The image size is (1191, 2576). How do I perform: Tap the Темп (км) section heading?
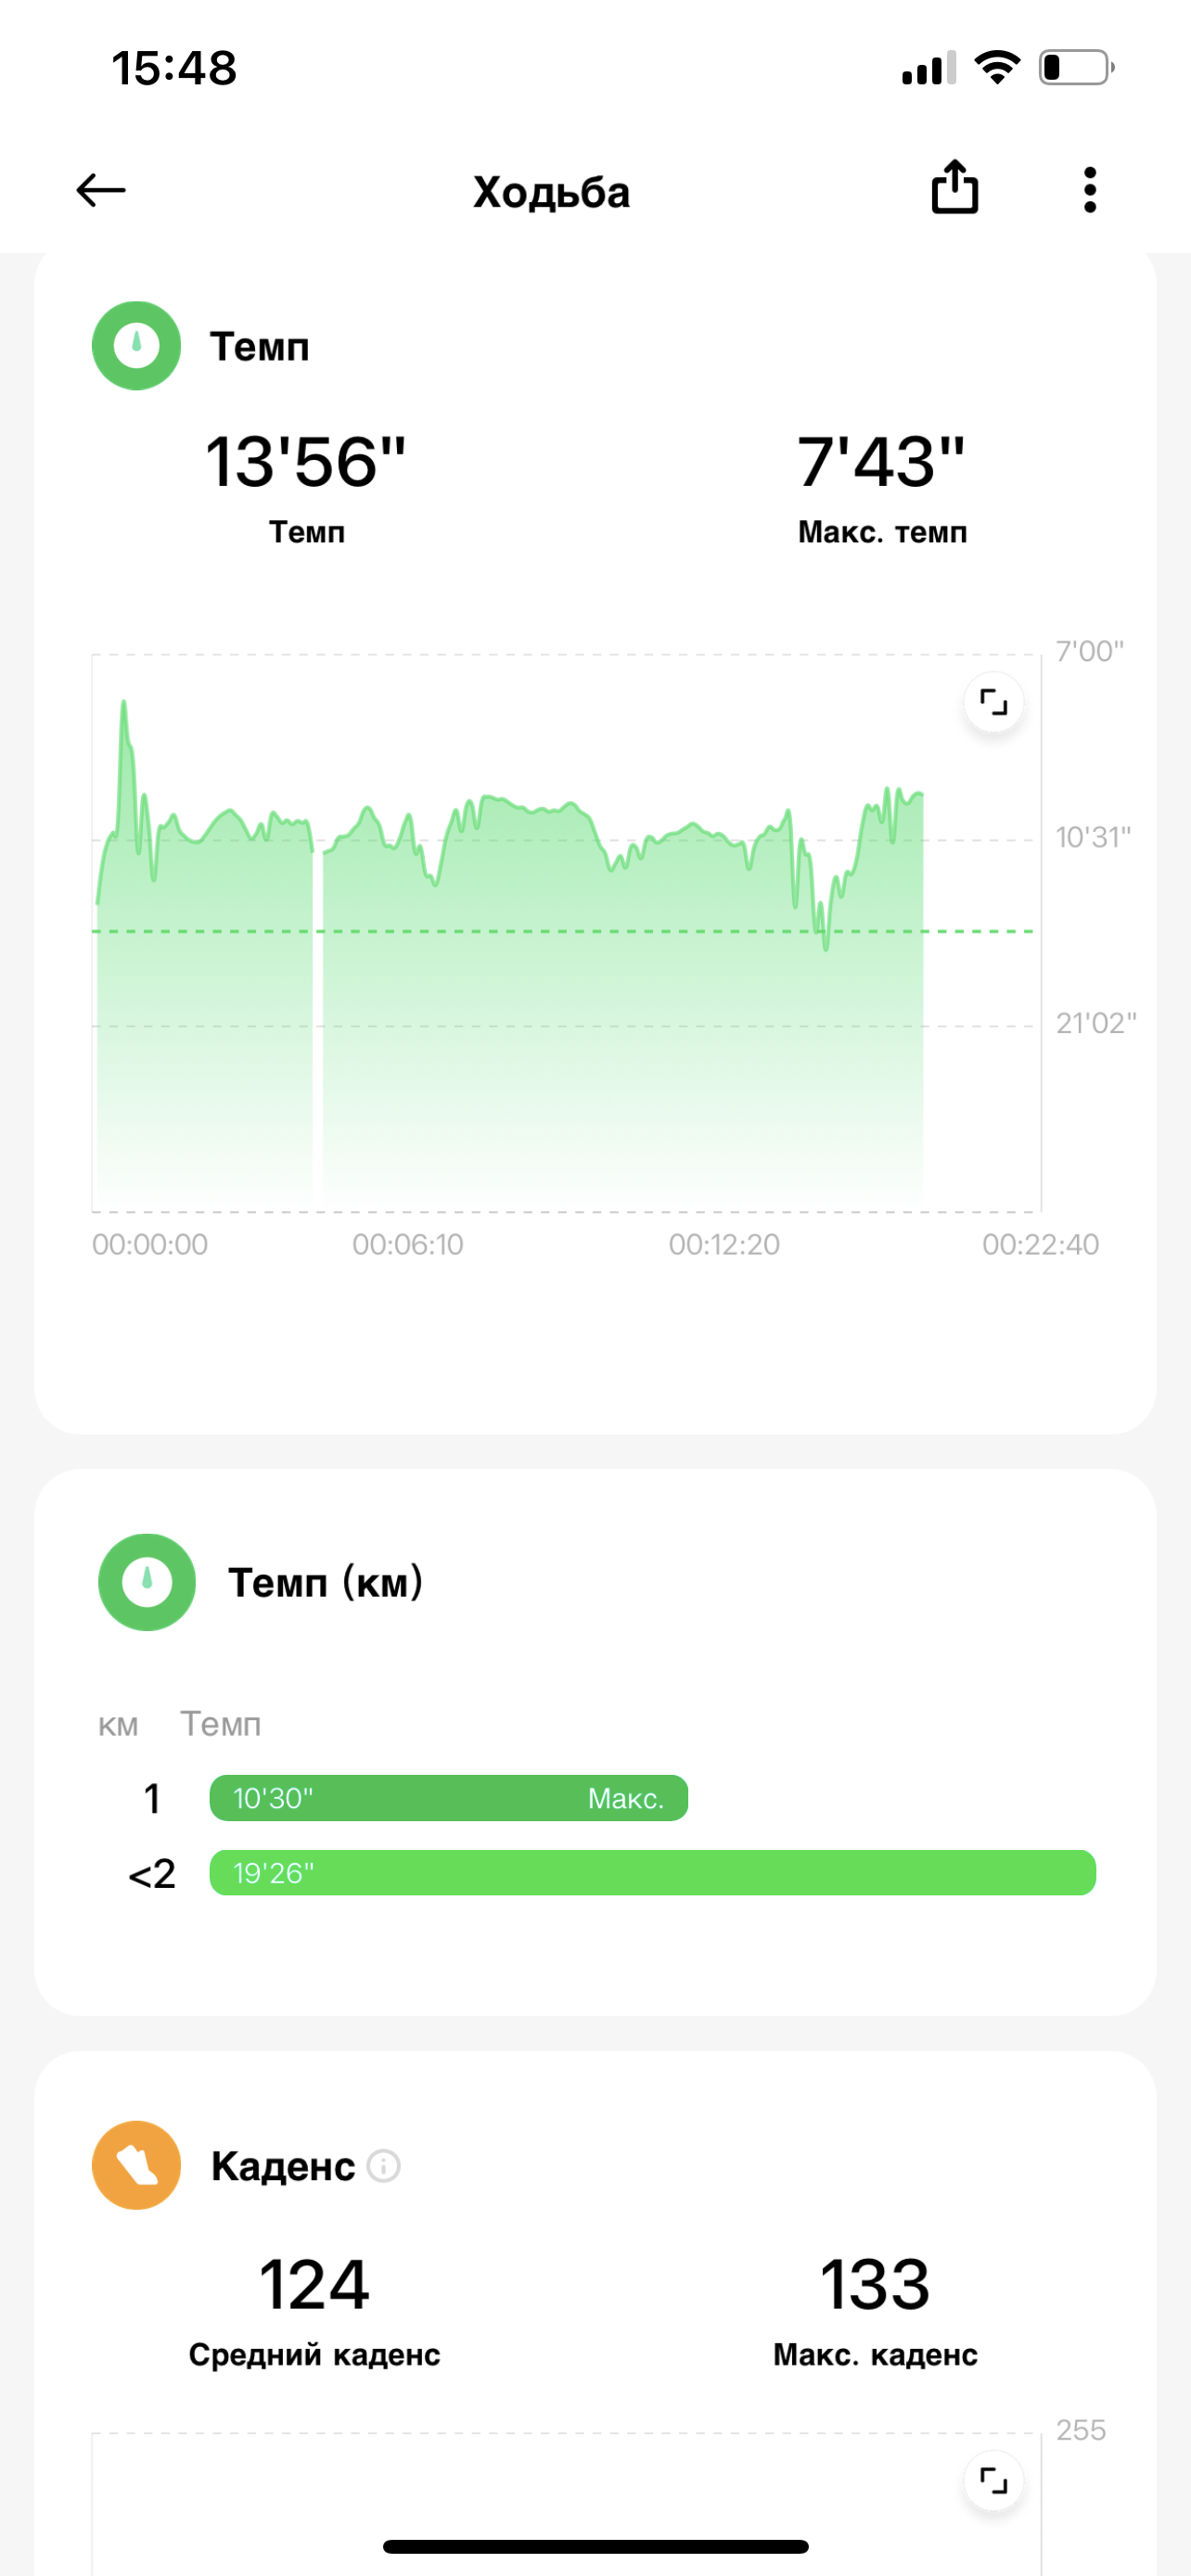click(x=325, y=1582)
